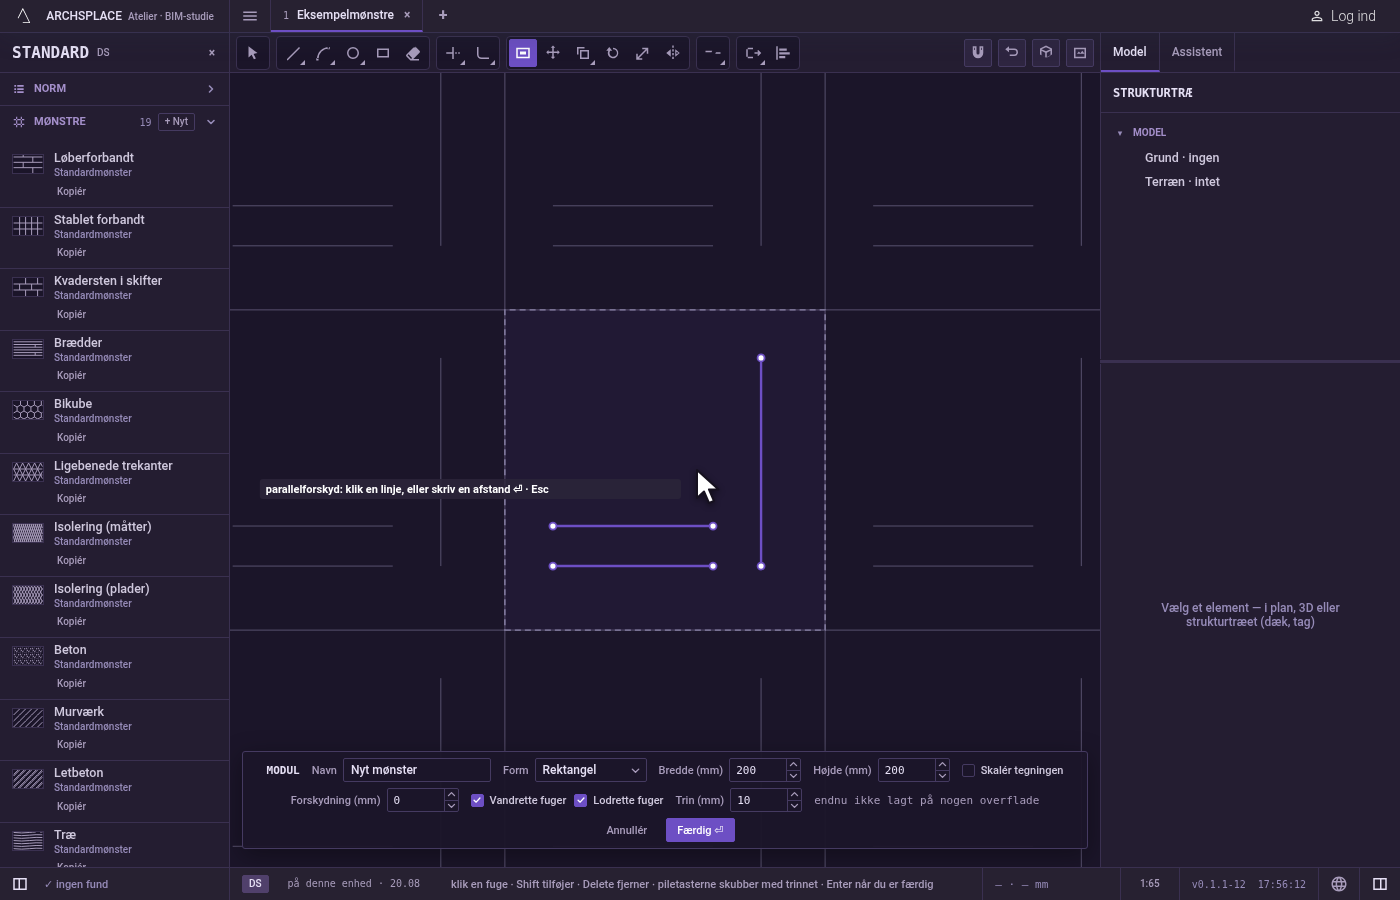The height and width of the screenshot is (900, 1400).
Task: Select the scale tool with diagonal arrow
Action: [x=643, y=53]
